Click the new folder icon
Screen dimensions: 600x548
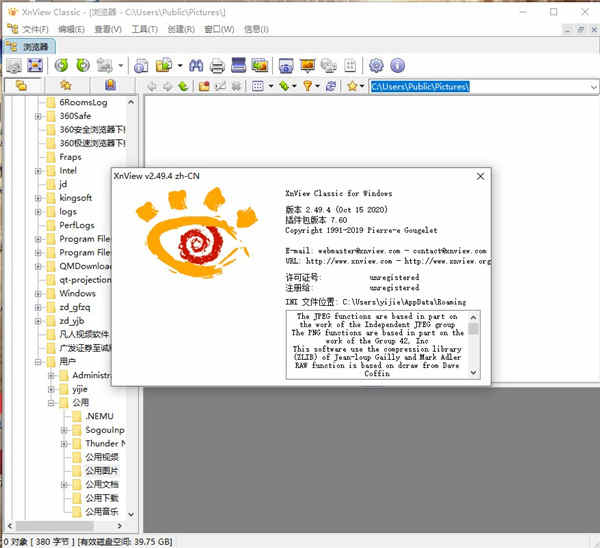tap(204, 86)
